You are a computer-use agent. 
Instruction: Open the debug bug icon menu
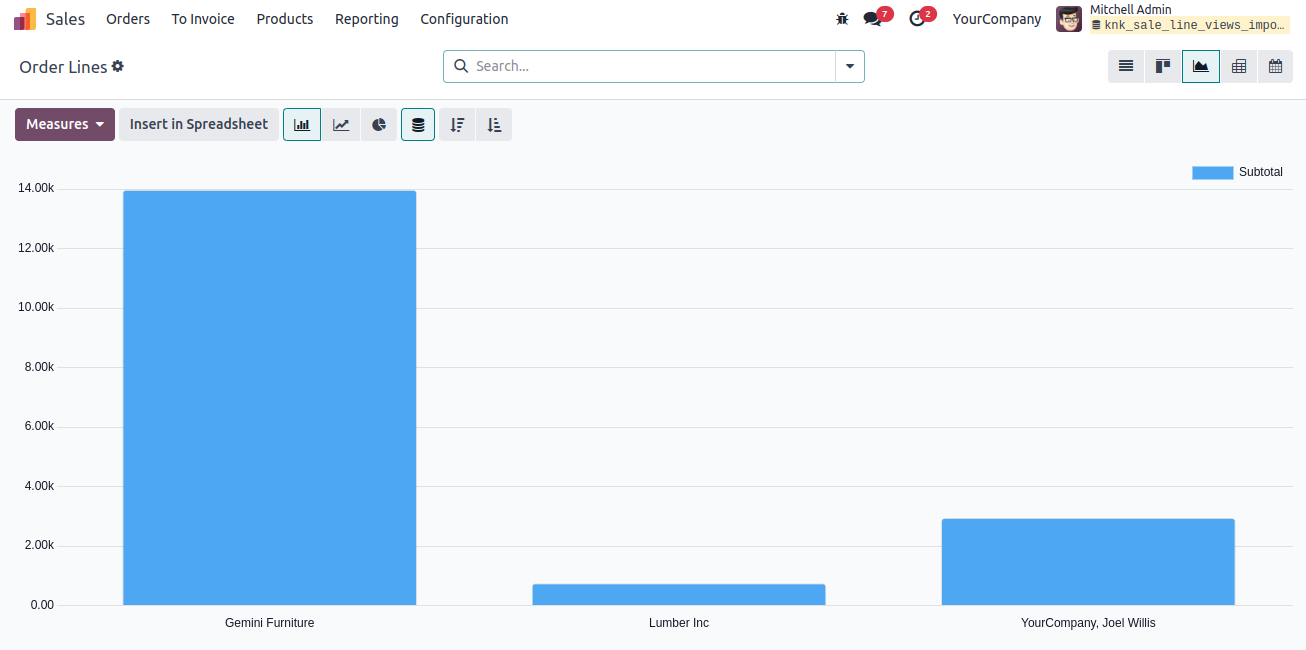coord(842,19)
